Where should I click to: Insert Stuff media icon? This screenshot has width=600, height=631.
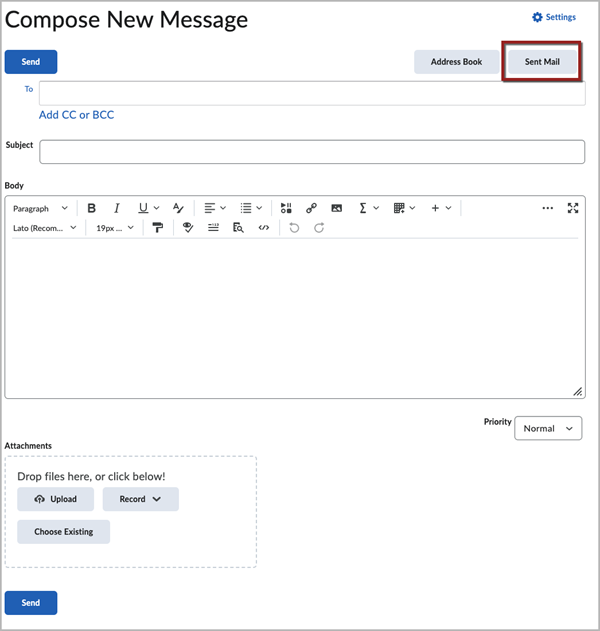pos(286,208)
